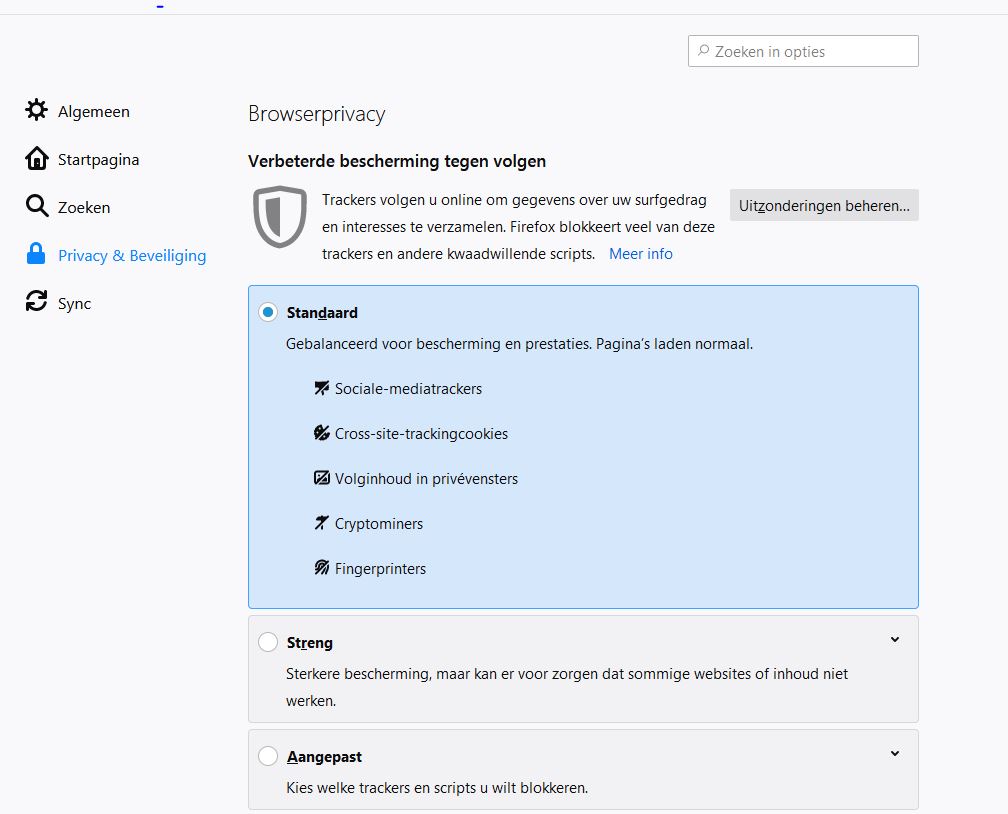Select the Standaard radio button
Viewport: 1008px width, 814px height.
click(x=268, y=312)
